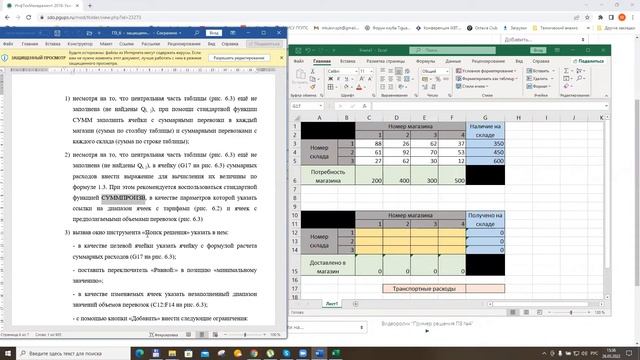Click Wrap Text icon in Excel alignment
The width and height of the screenshot is (640, 360).
407,71
